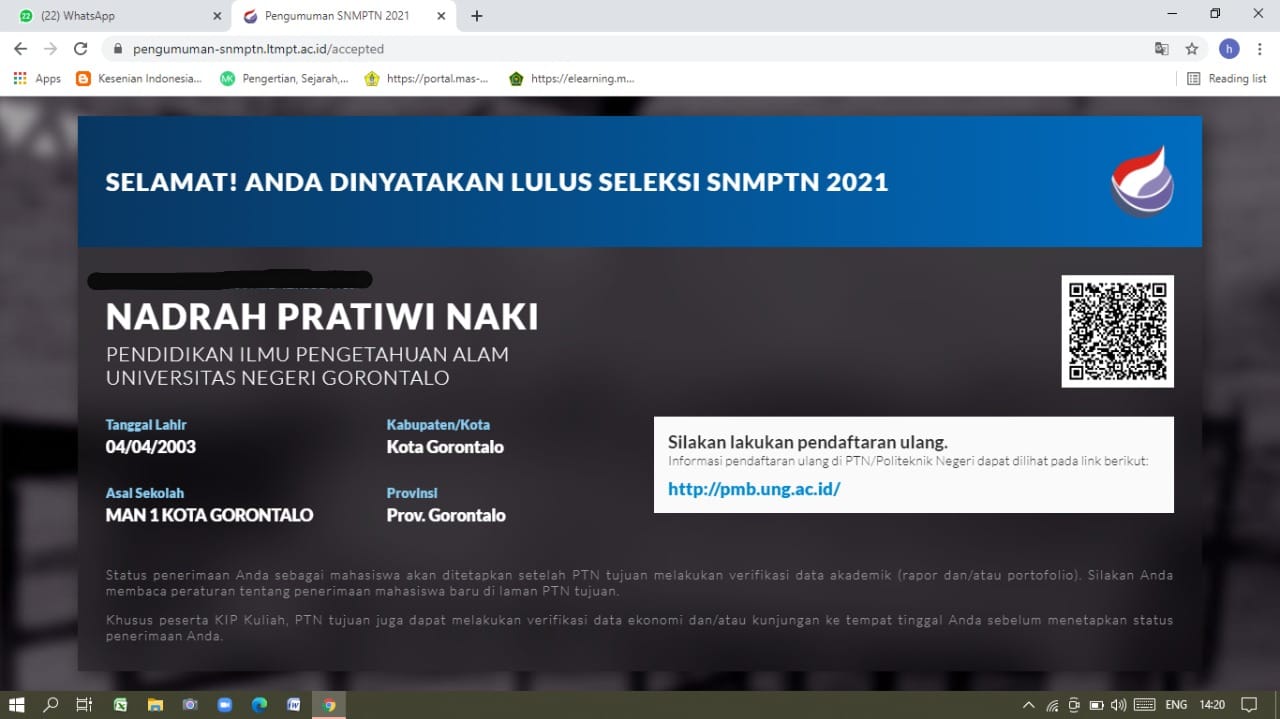Select the Pengumuman SNMPTN 2021 tab
The height and width of the screenshot is (719, 1280).
(345, 16)
